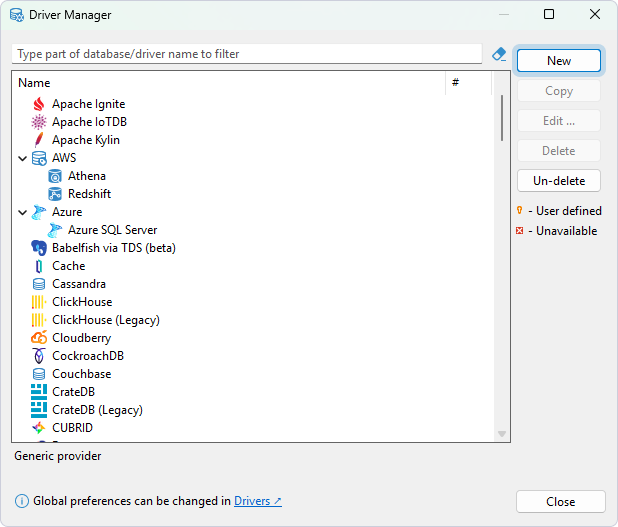
Task: Collapse the Azure tree node
Action: (22, 212)
